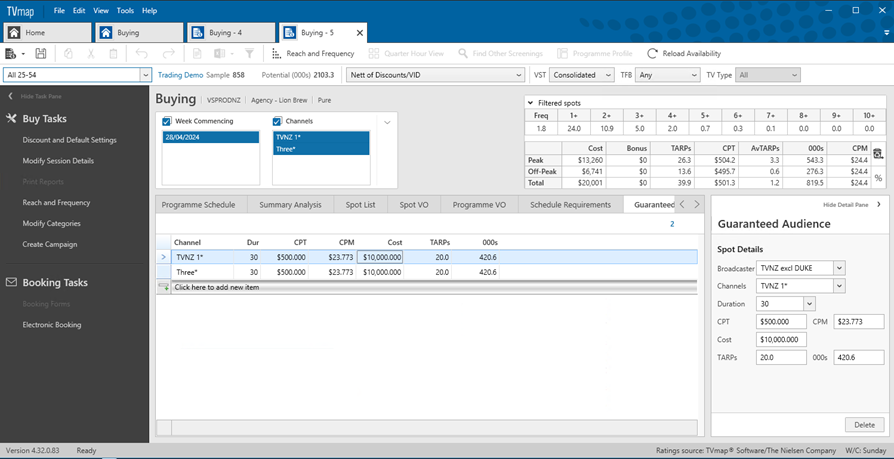Screen dimensions: 894x459
Task: Click the calculator icon beside CPM column
Action: [x=878, y=153]
